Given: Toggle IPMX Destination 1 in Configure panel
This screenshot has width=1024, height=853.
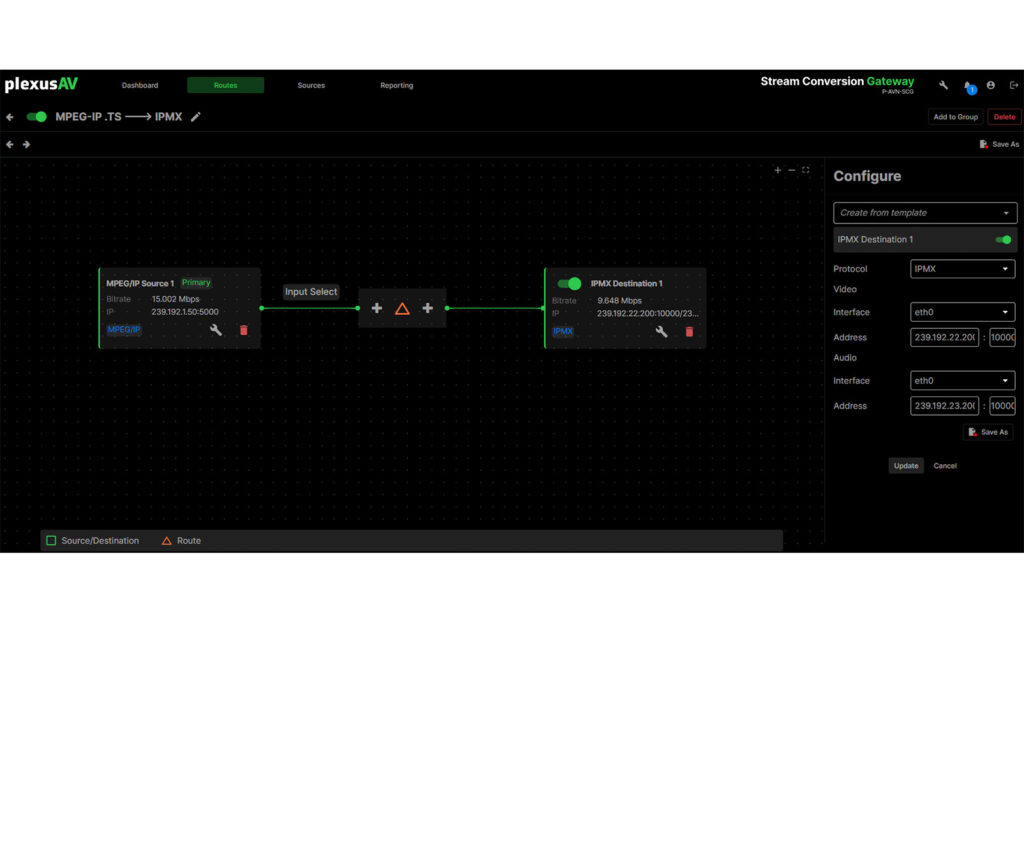Looking at the screenshot, I should (x=1003, y=240).
